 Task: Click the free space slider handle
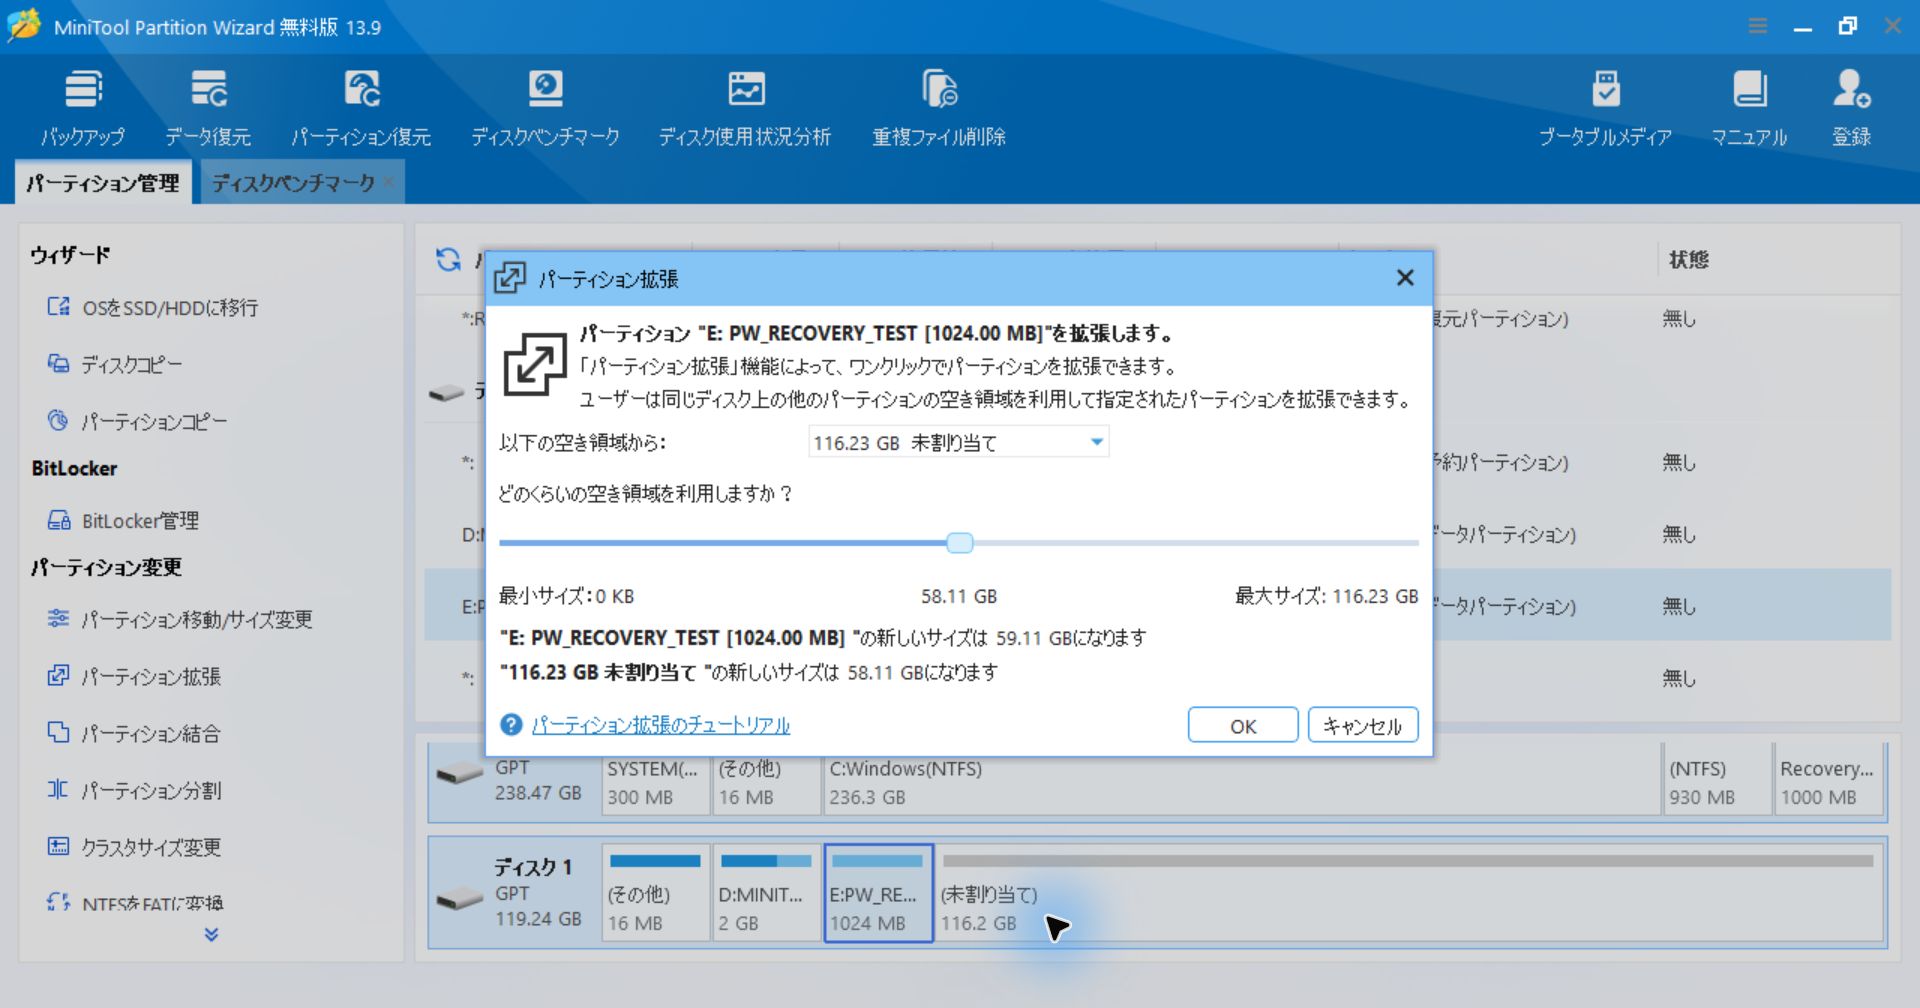coord(959,543)
